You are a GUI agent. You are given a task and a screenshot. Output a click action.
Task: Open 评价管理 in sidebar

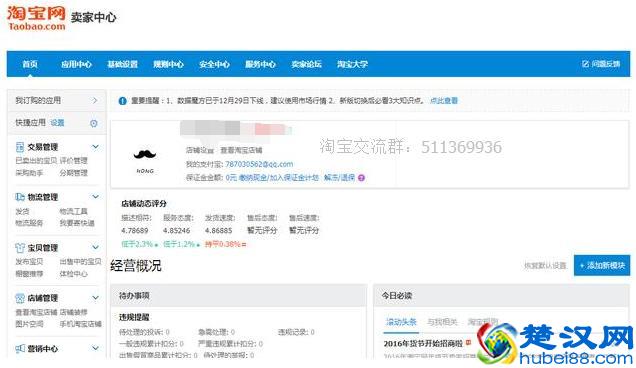[73, 161]
